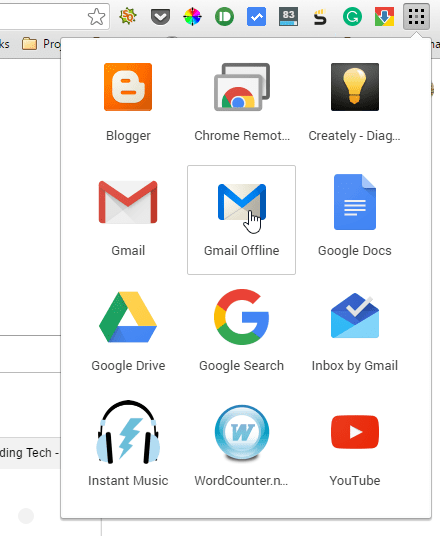The height and width of the screenshot is (536, 440).
Task: Click the blue checkmark chart extension
Action: (x=256, y=16)
